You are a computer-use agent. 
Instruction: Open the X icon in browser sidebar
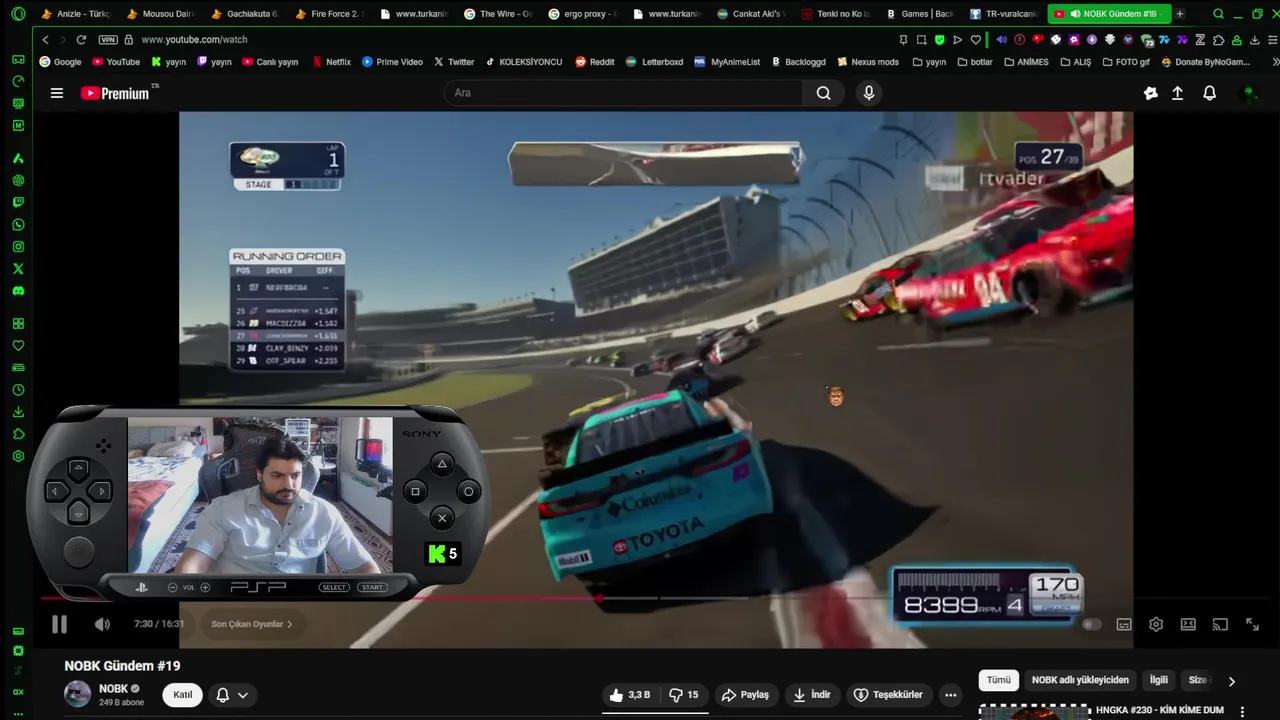(18, 269)
